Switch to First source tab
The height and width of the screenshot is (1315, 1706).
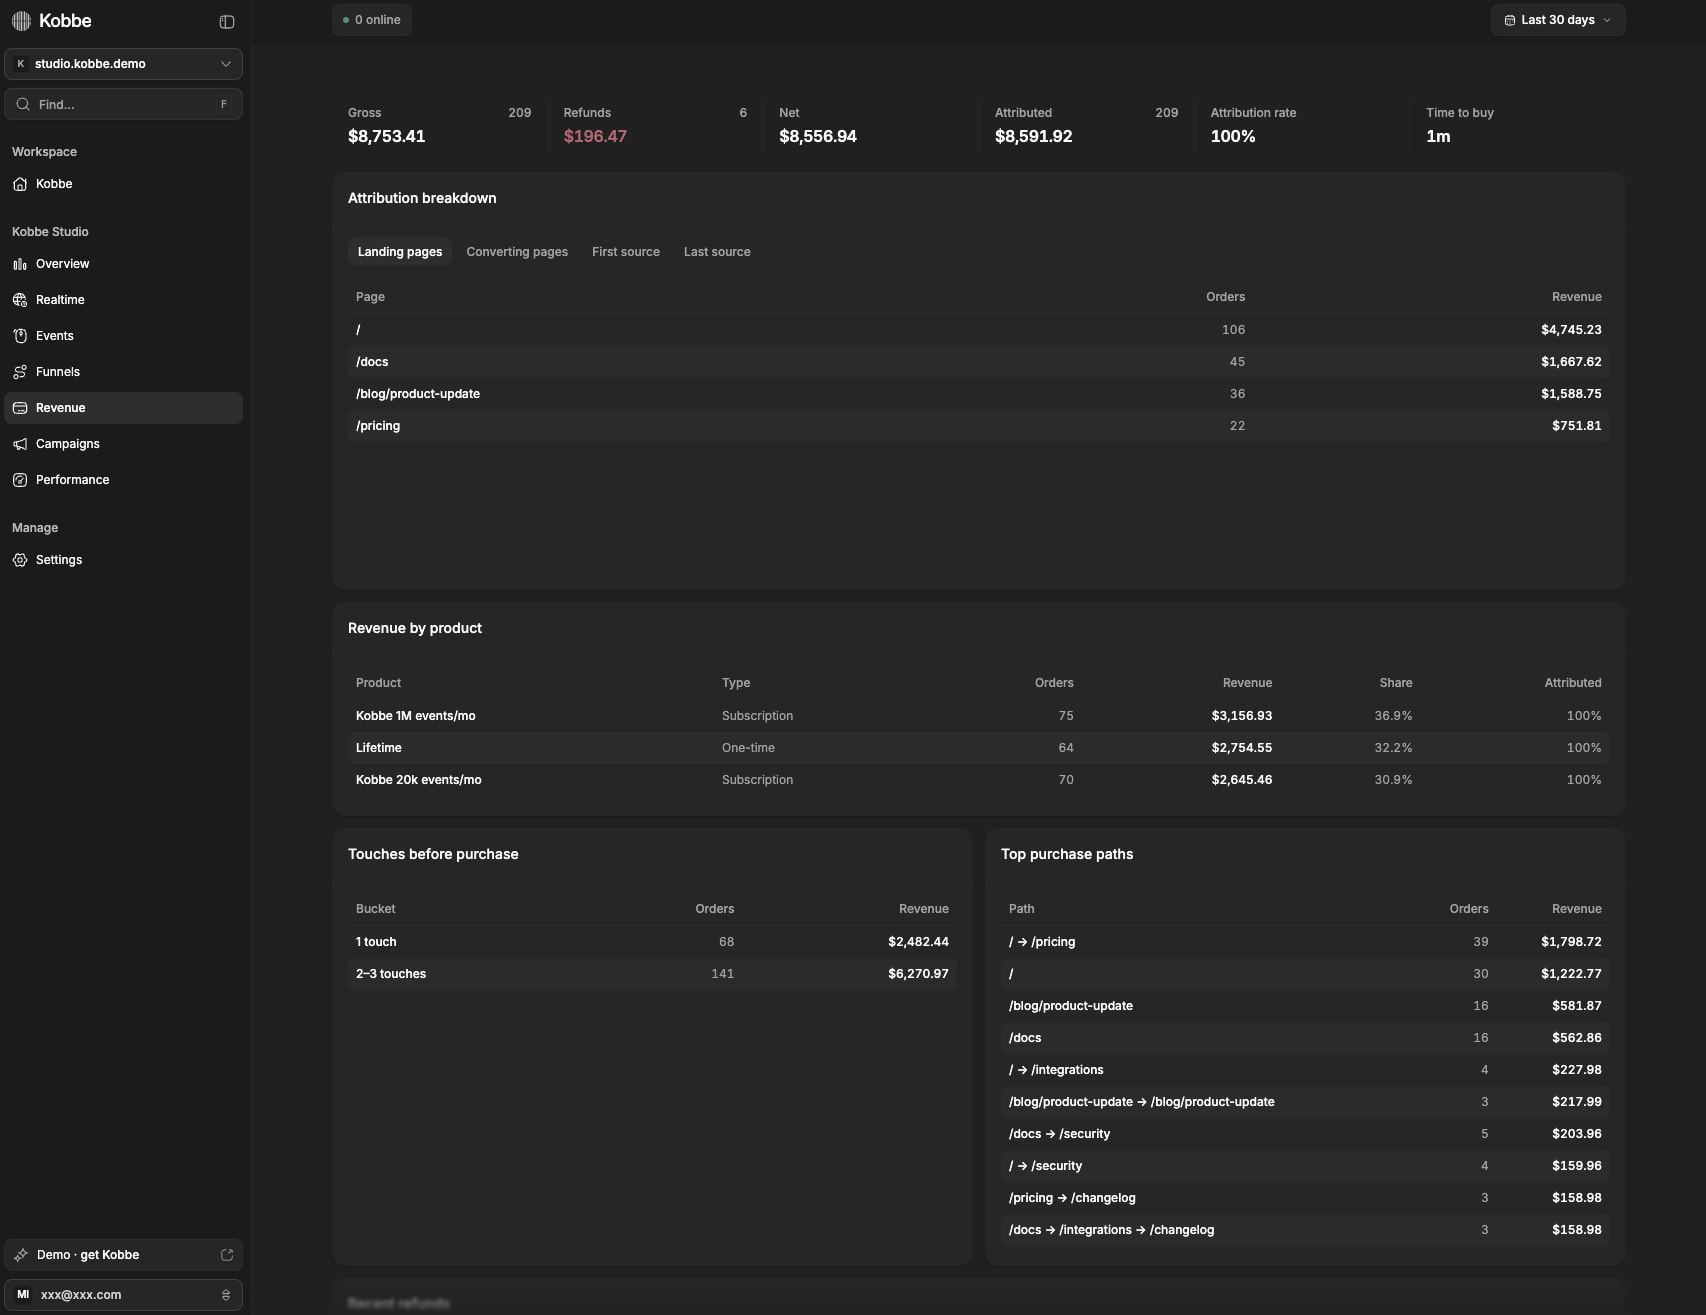click(x=626, y=252)
